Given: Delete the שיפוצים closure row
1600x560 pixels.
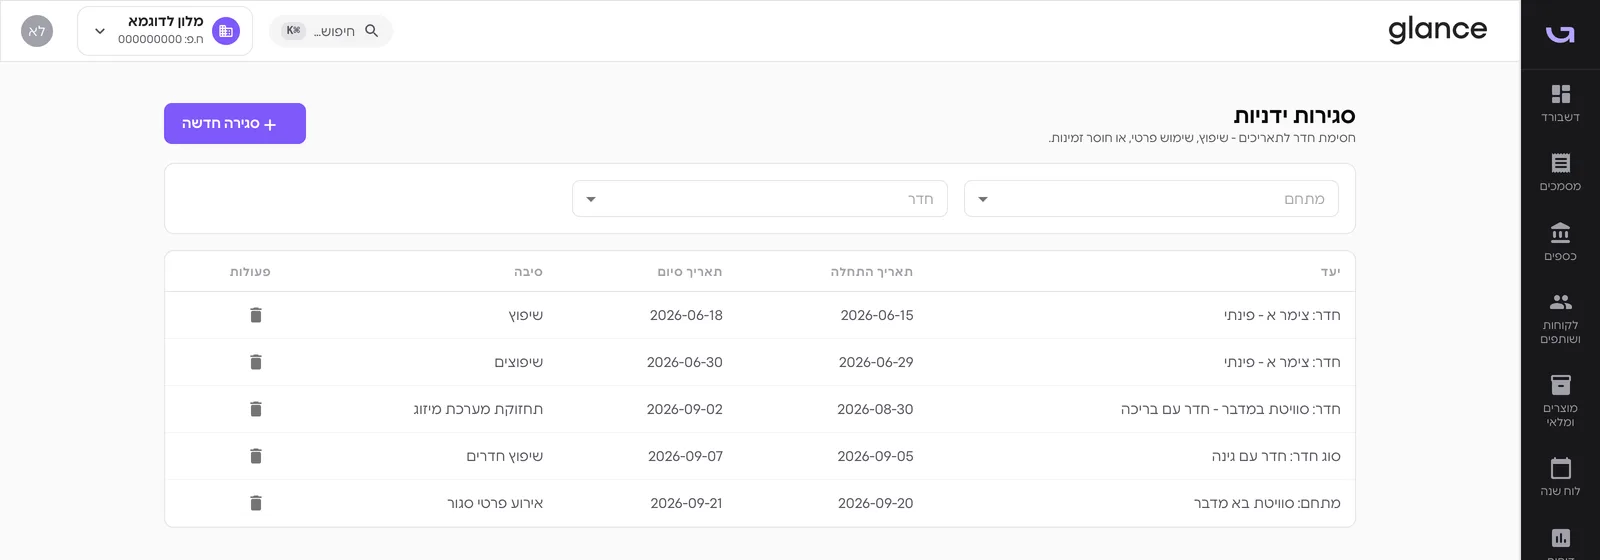Looking at the screenshot, I should point(256,362).
